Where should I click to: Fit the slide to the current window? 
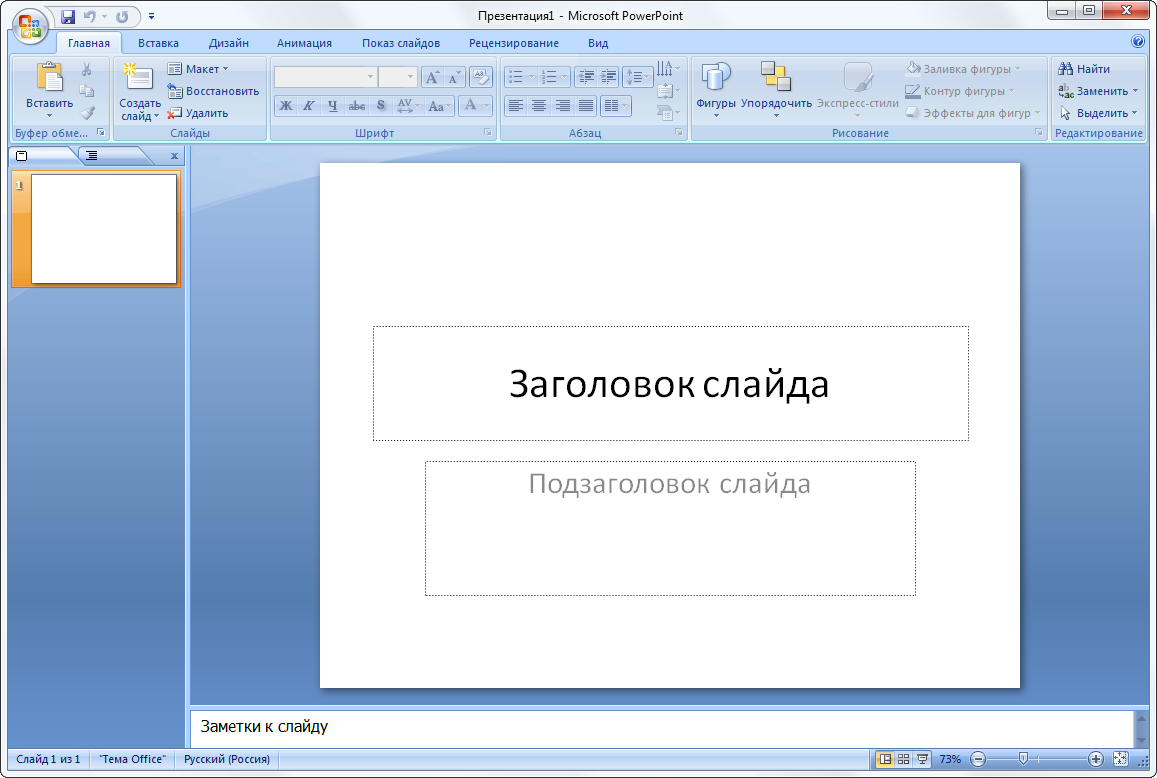[x=1120, y=759]
